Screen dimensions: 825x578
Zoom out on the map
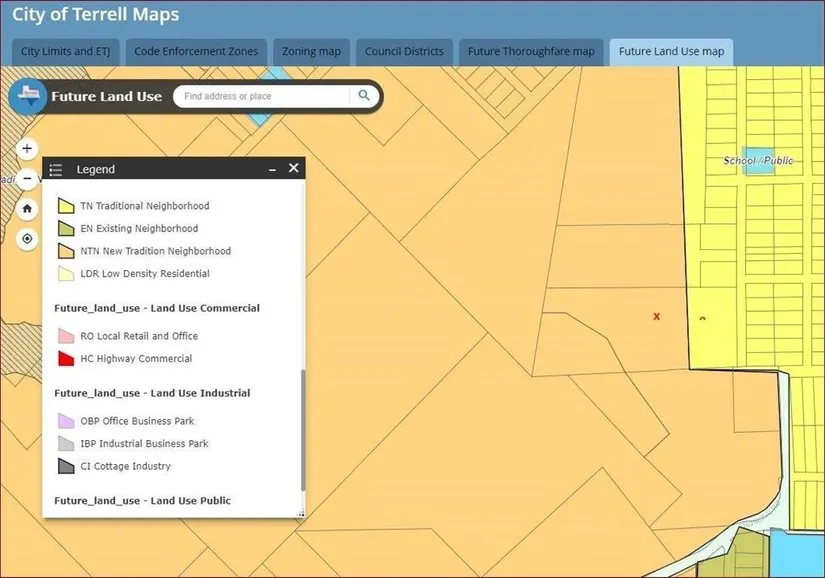[x=27, y=179]
